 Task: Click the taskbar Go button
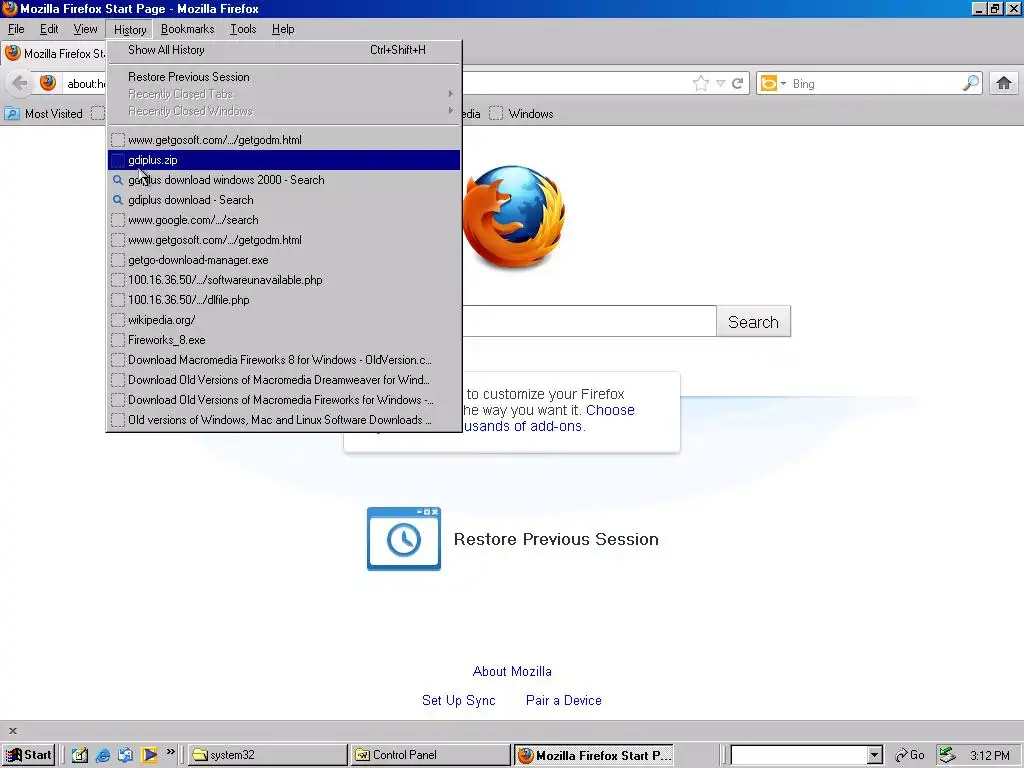[x=910, y=755]
